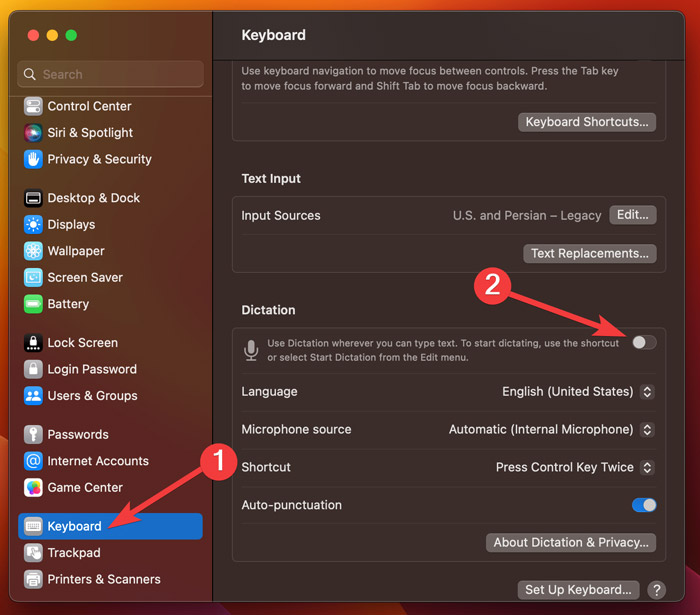This screenshot has height=615, width=700.
Task: Click the Siri & Spotlight icon
Action: (x=33, y=133)
